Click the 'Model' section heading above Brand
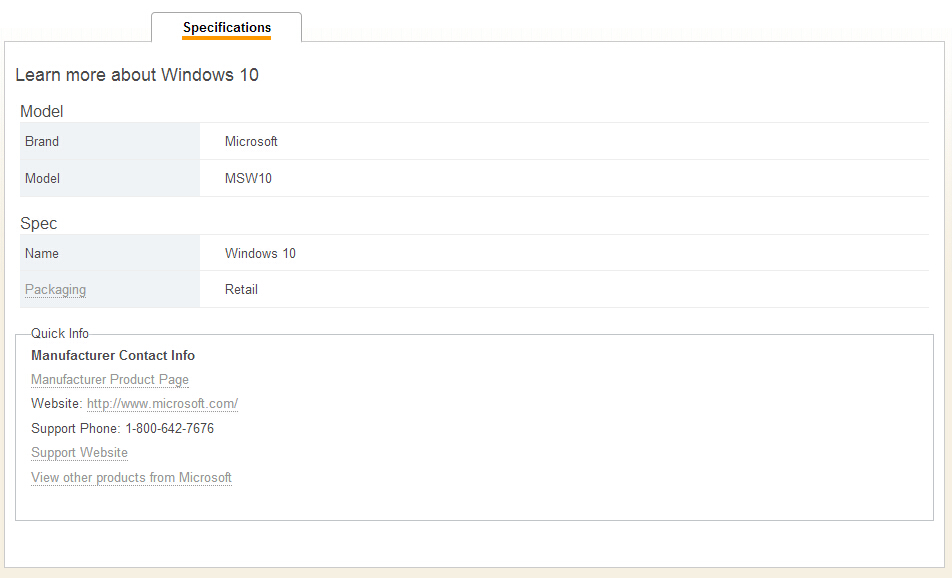 [41, 111]
